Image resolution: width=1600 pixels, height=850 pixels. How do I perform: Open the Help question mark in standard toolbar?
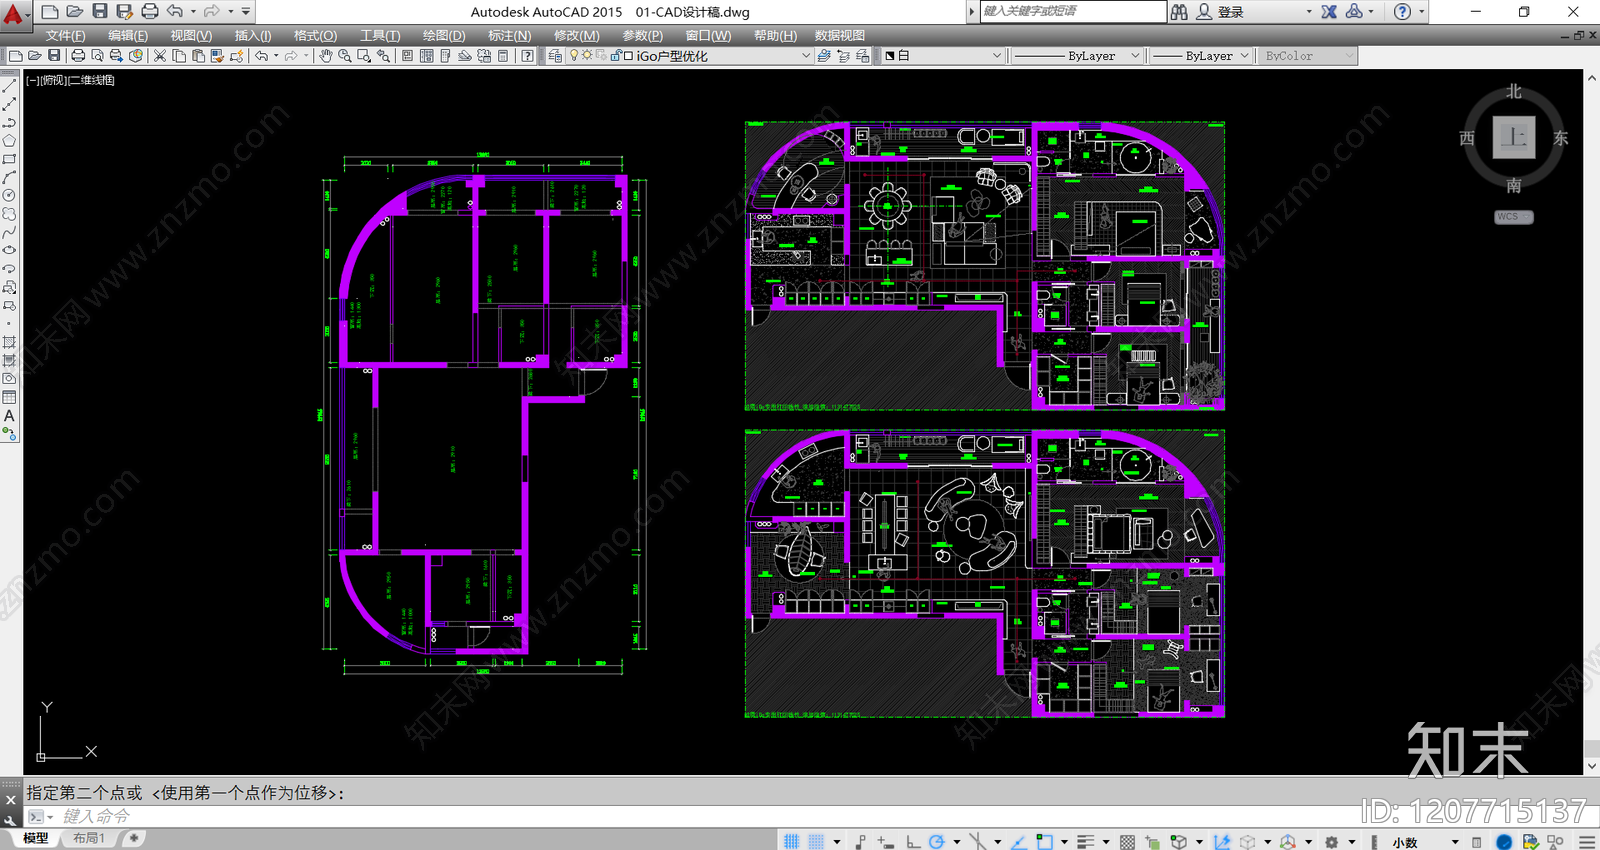pos(527,56)
